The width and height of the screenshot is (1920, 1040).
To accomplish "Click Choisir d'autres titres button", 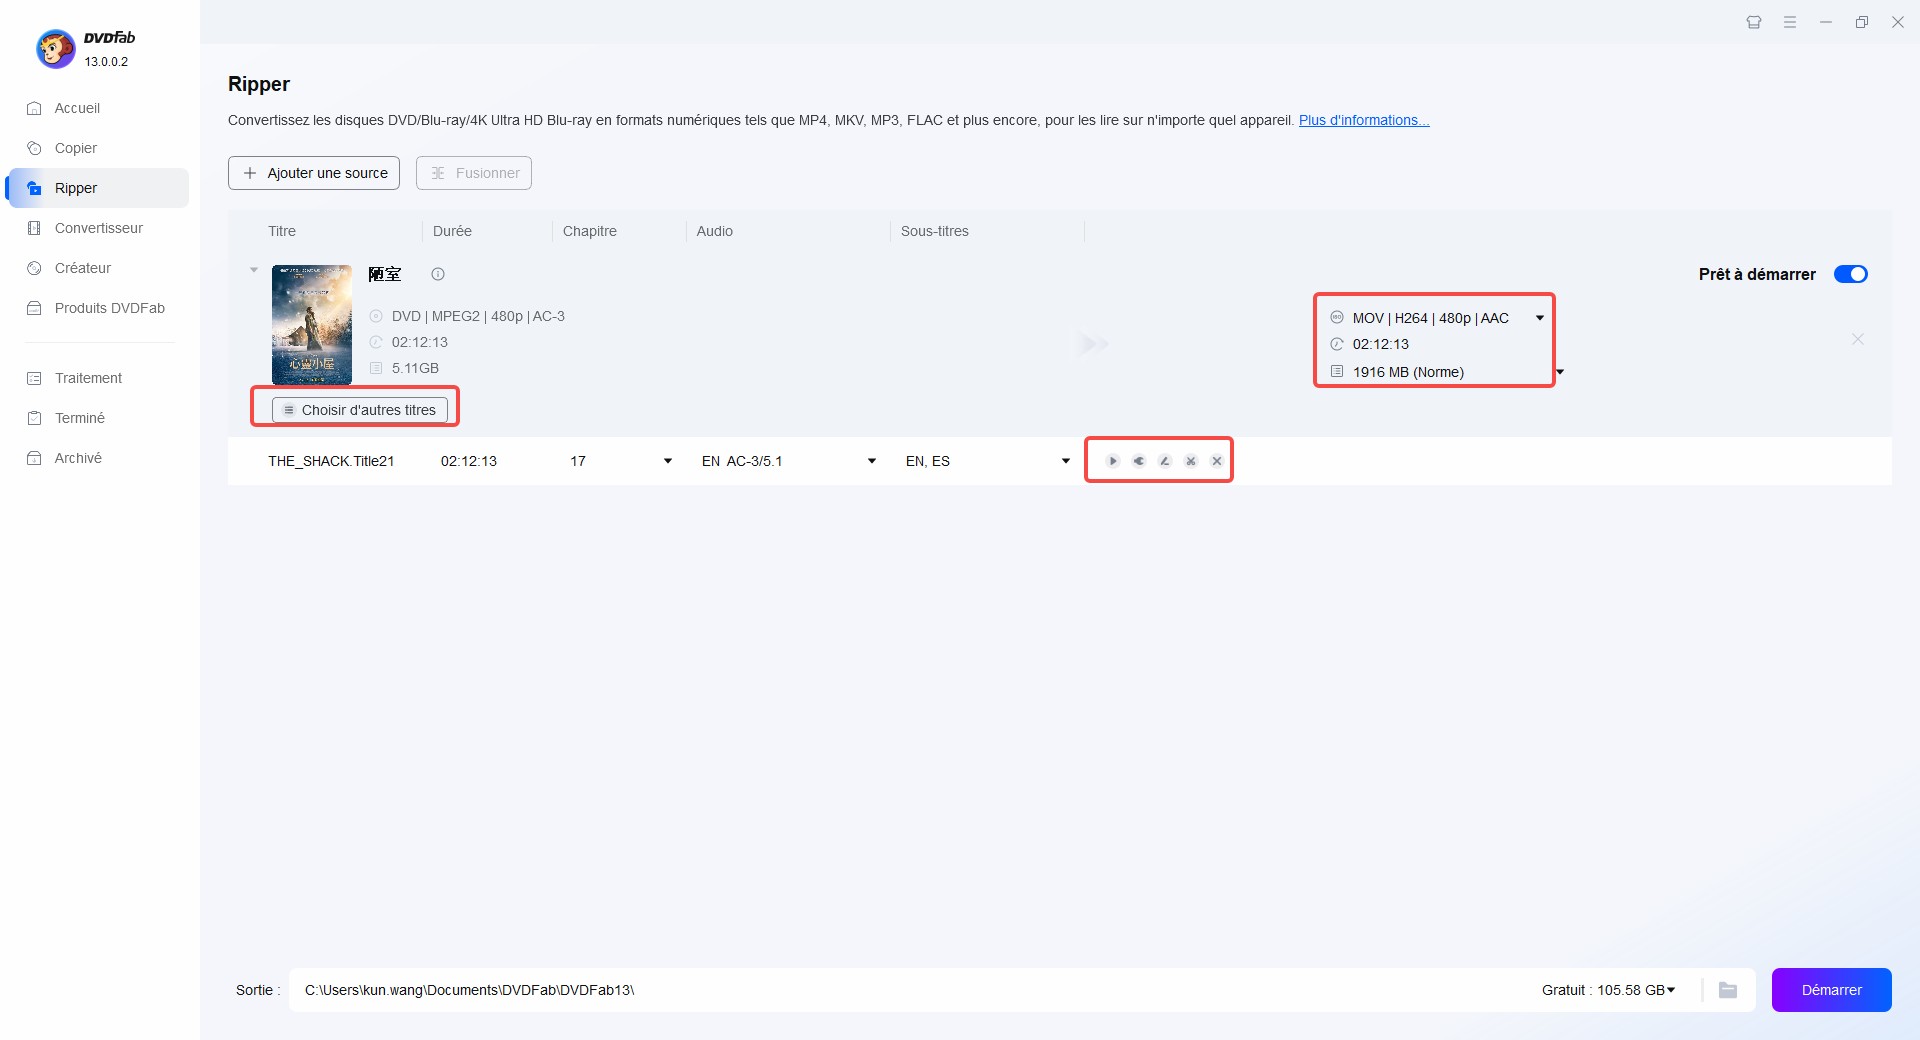I will [x=360, y=410].
